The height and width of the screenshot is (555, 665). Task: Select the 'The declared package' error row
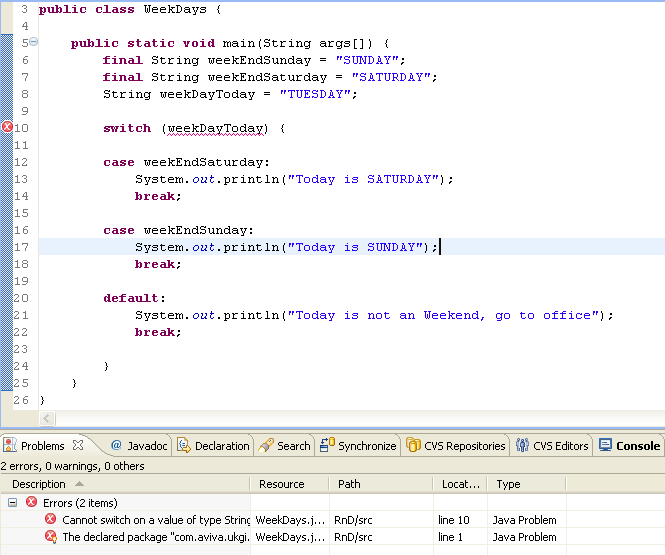156,537
